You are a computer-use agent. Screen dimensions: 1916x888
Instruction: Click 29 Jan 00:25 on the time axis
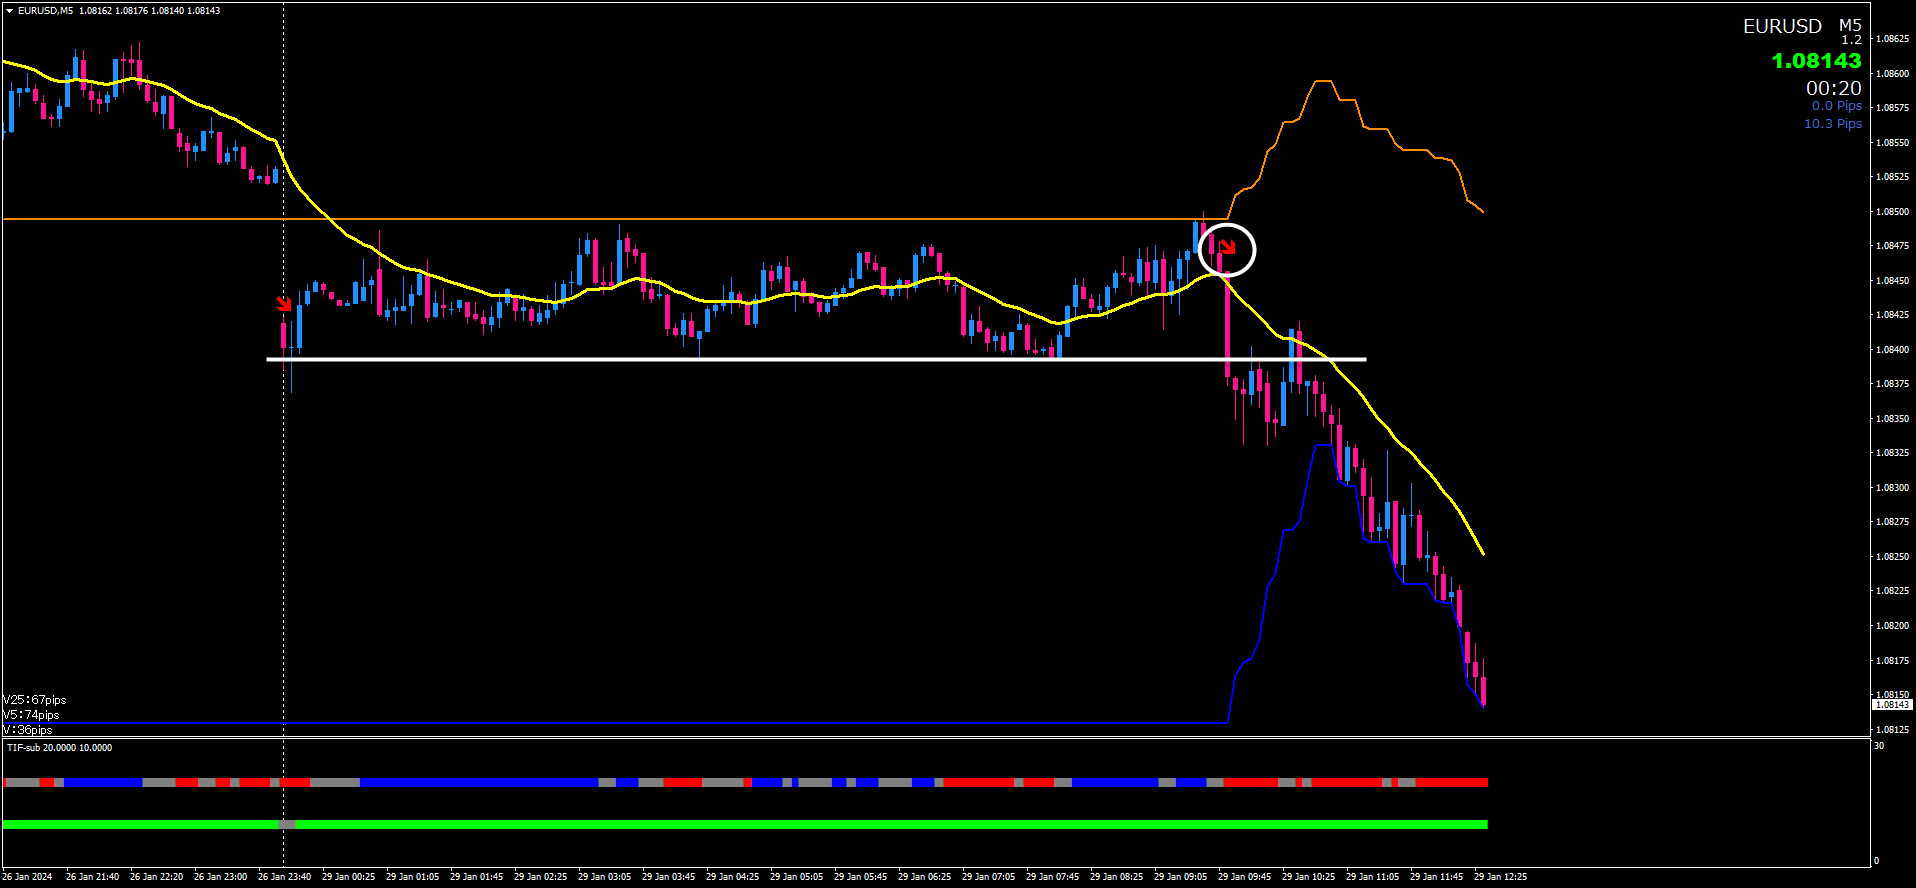coord(348,877)
